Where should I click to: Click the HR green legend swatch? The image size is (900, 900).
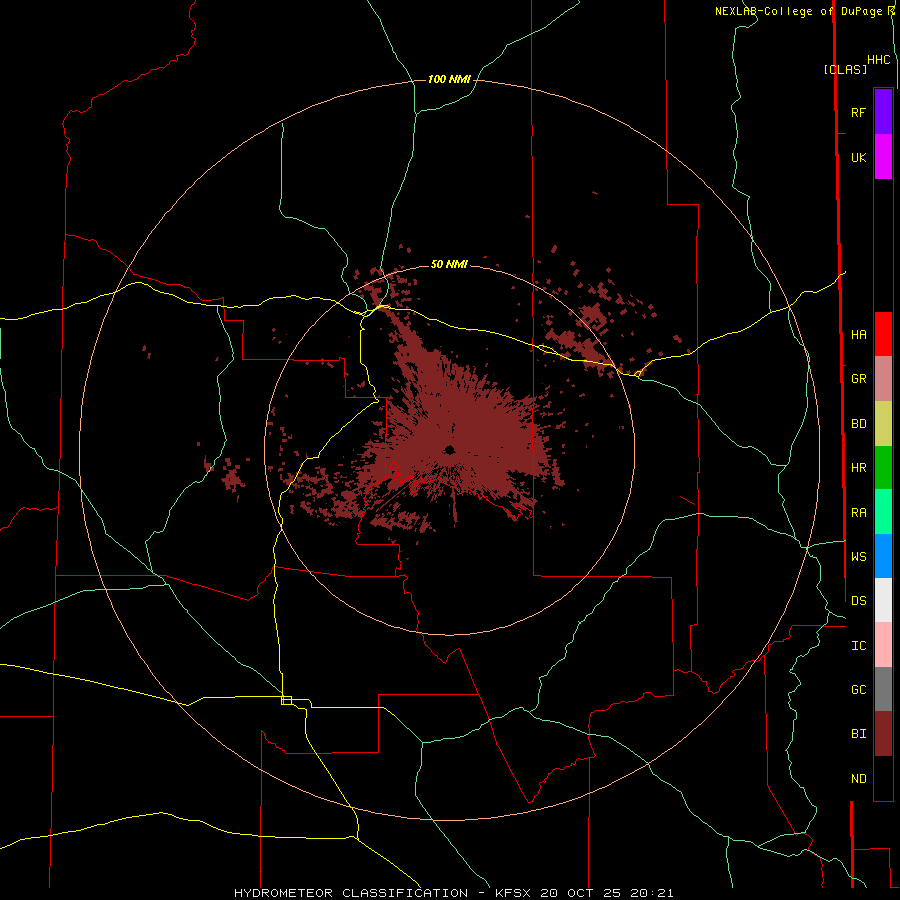pyautogui.click(x=883, y=468)
